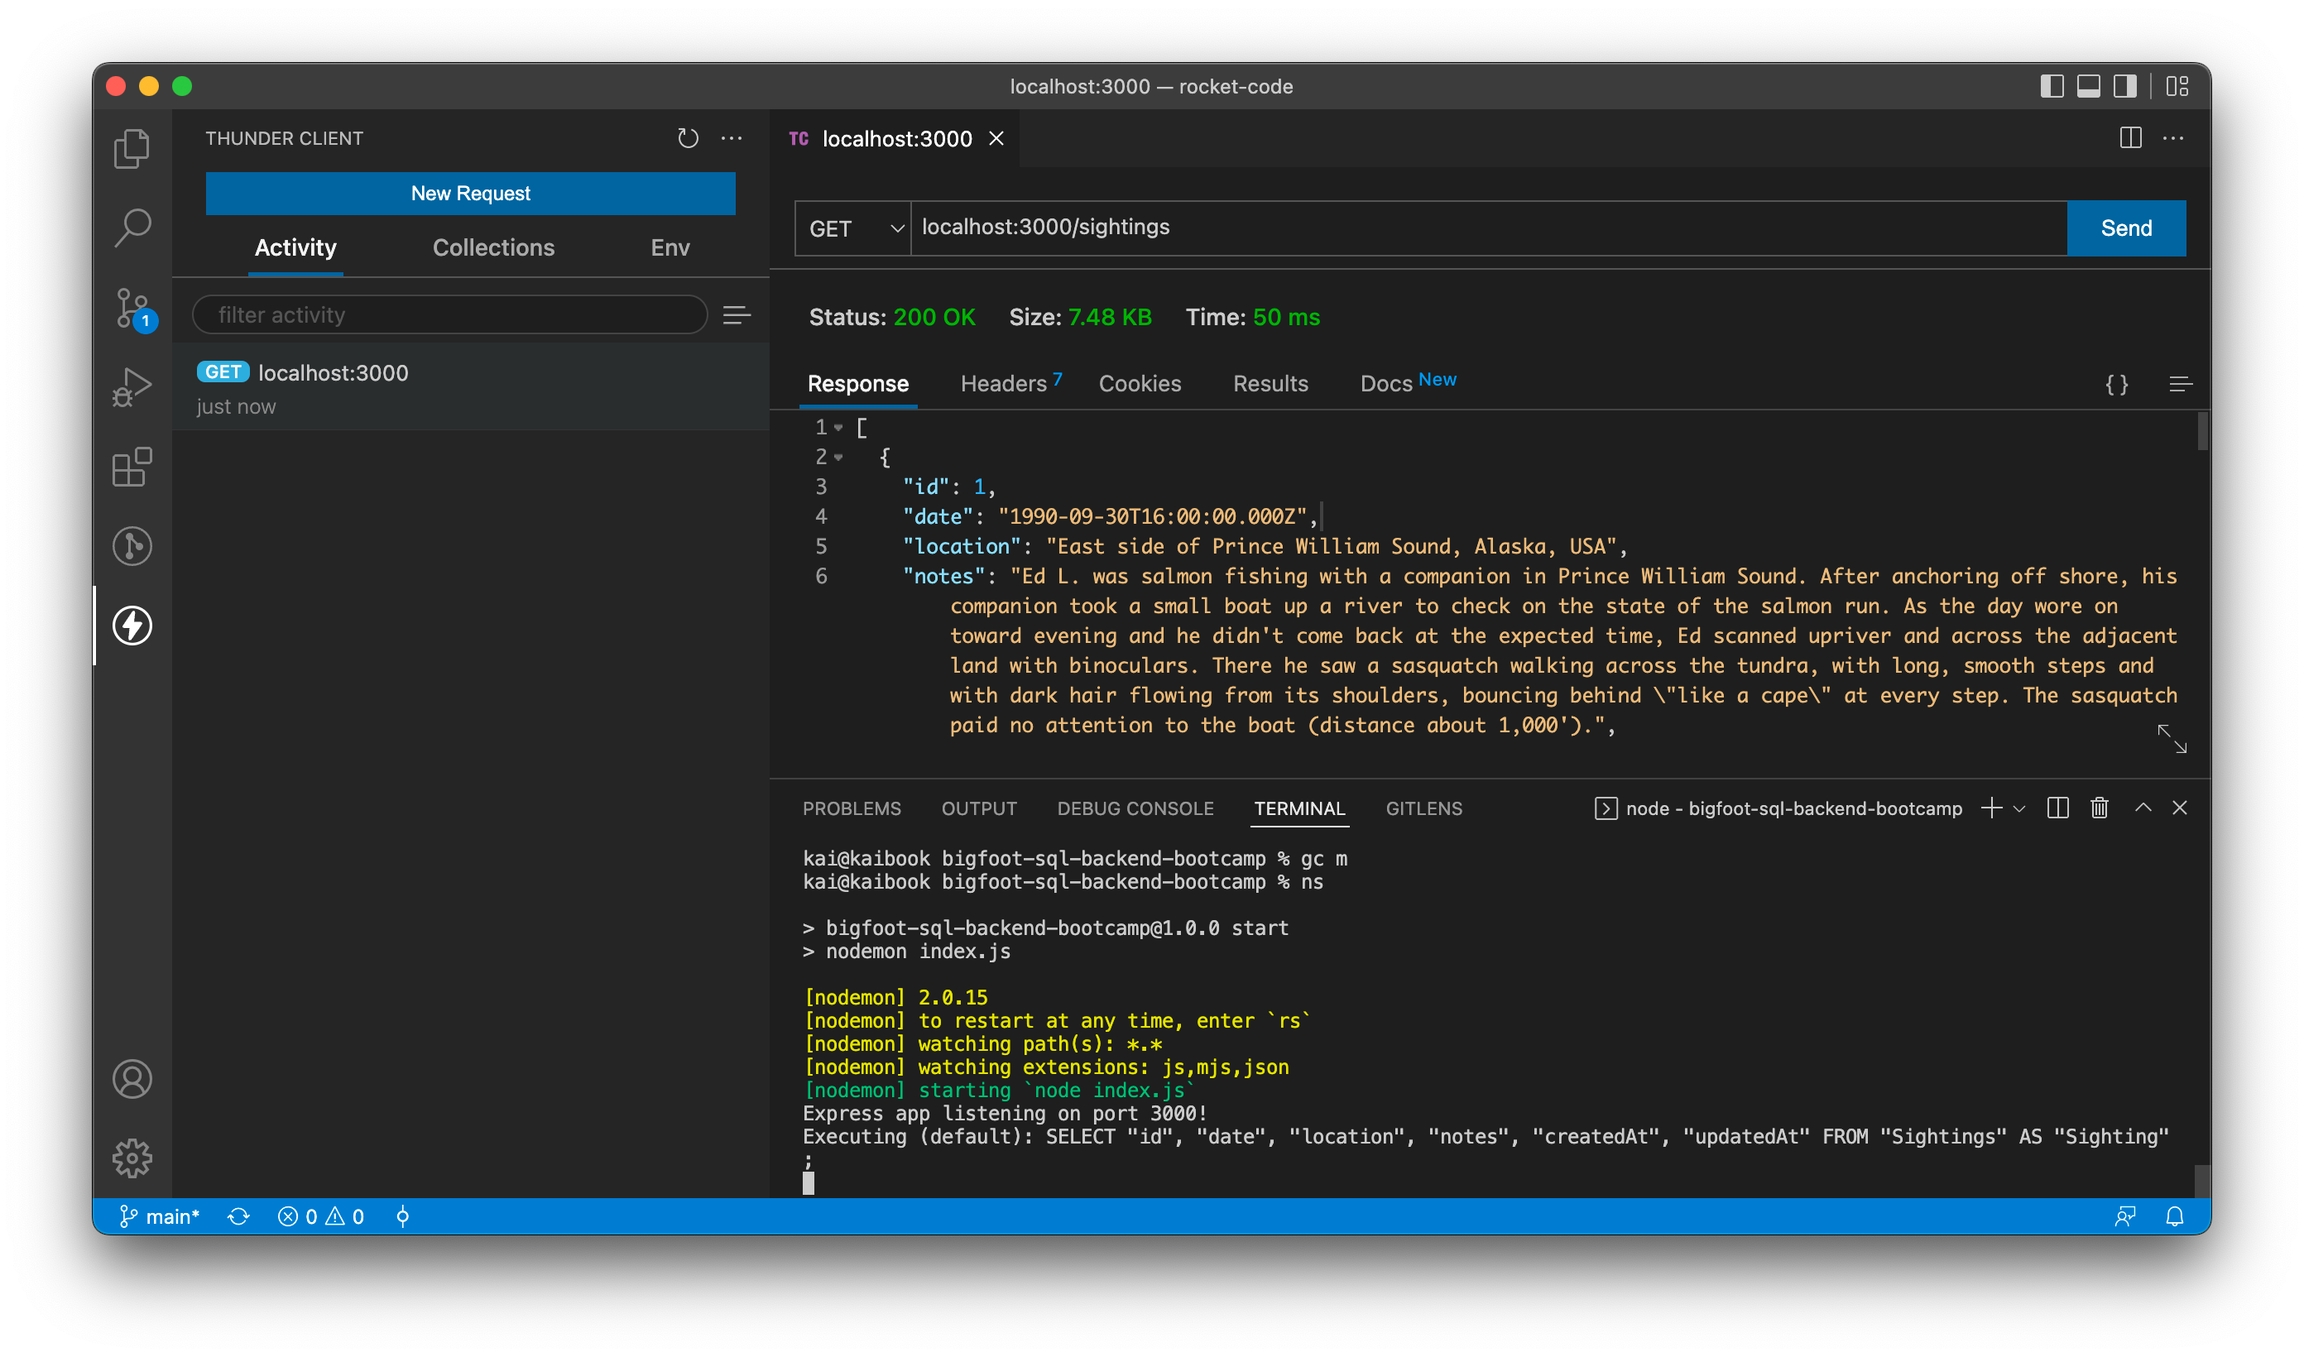
Task: Open notifications bell in status bar
Action: [2175, 1217]
